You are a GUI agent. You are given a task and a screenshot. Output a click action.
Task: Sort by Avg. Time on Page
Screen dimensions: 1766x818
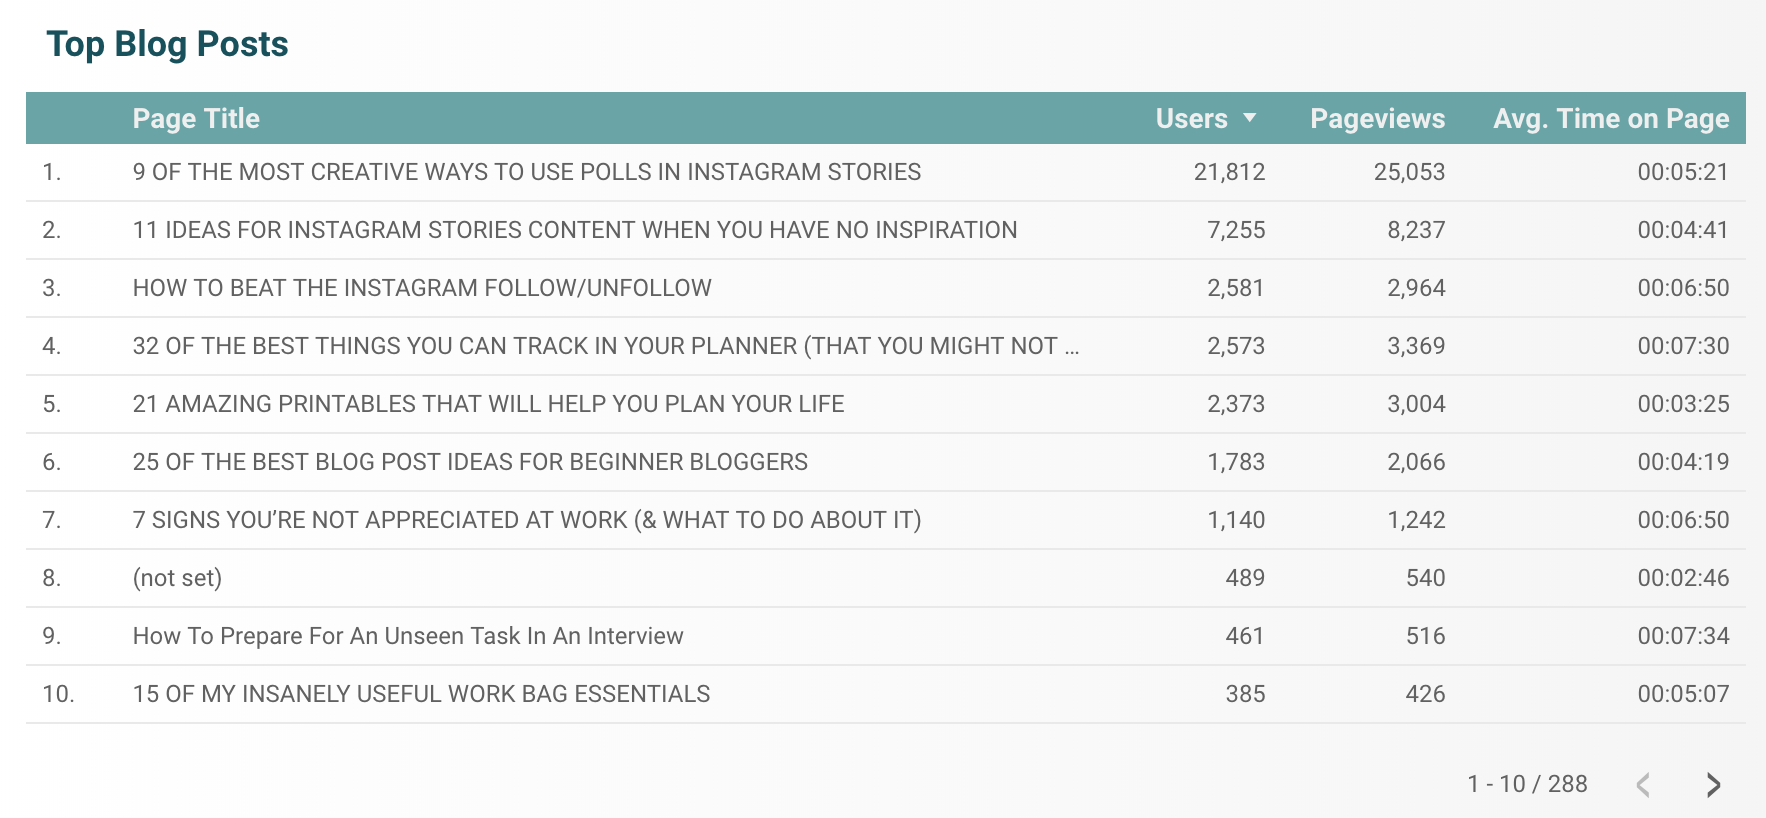point(1611,118)
